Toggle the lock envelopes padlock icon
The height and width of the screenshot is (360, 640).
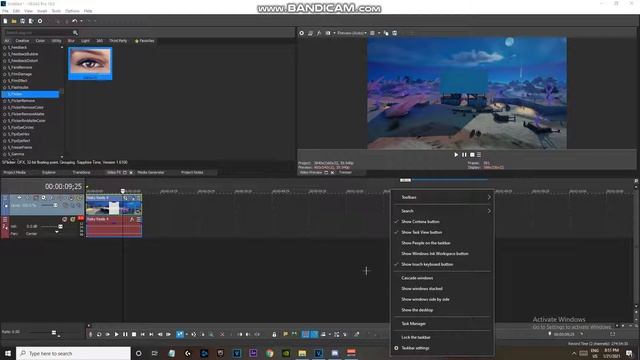point(274,334)
